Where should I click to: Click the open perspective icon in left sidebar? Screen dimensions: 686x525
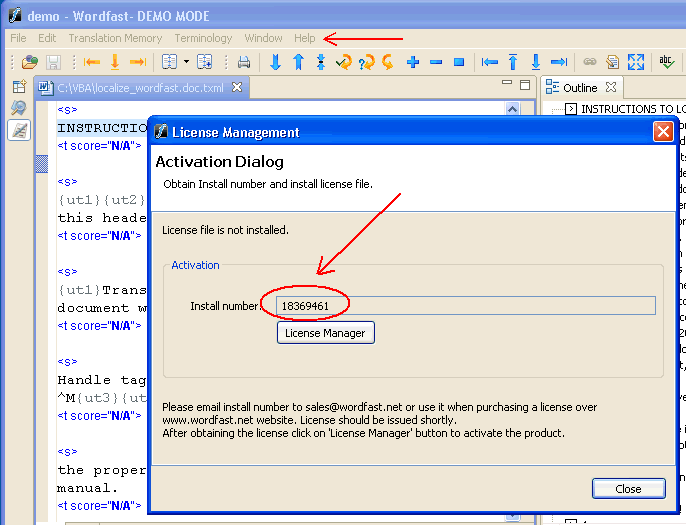19,87
